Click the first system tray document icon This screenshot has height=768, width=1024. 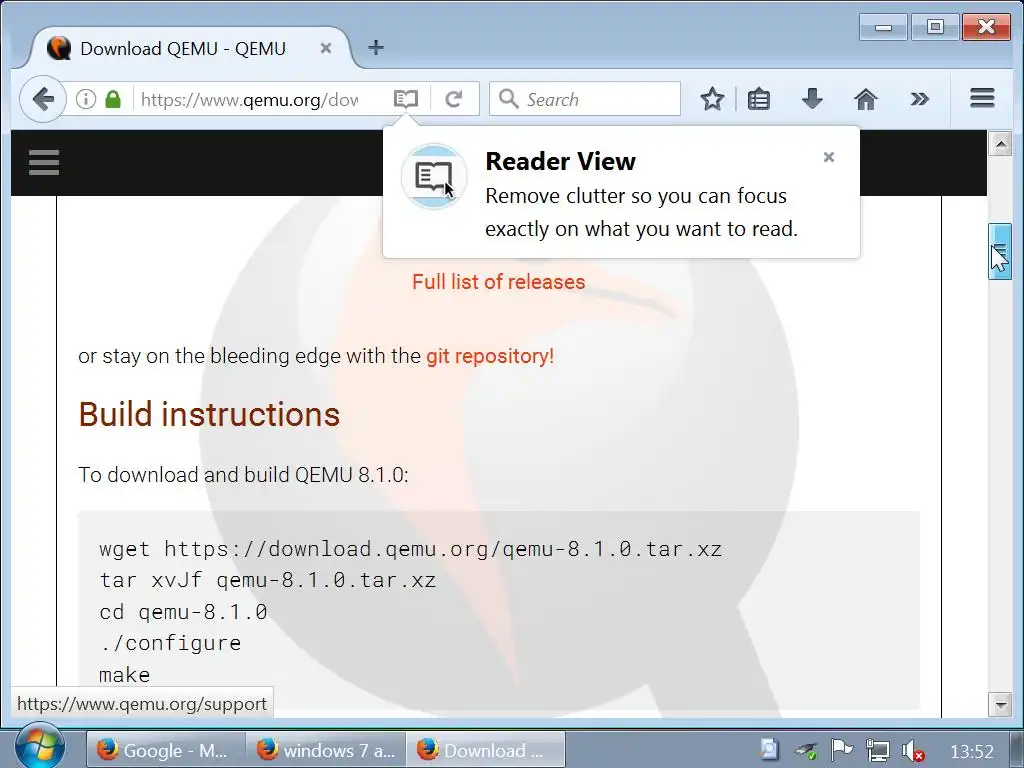(769, 750)
